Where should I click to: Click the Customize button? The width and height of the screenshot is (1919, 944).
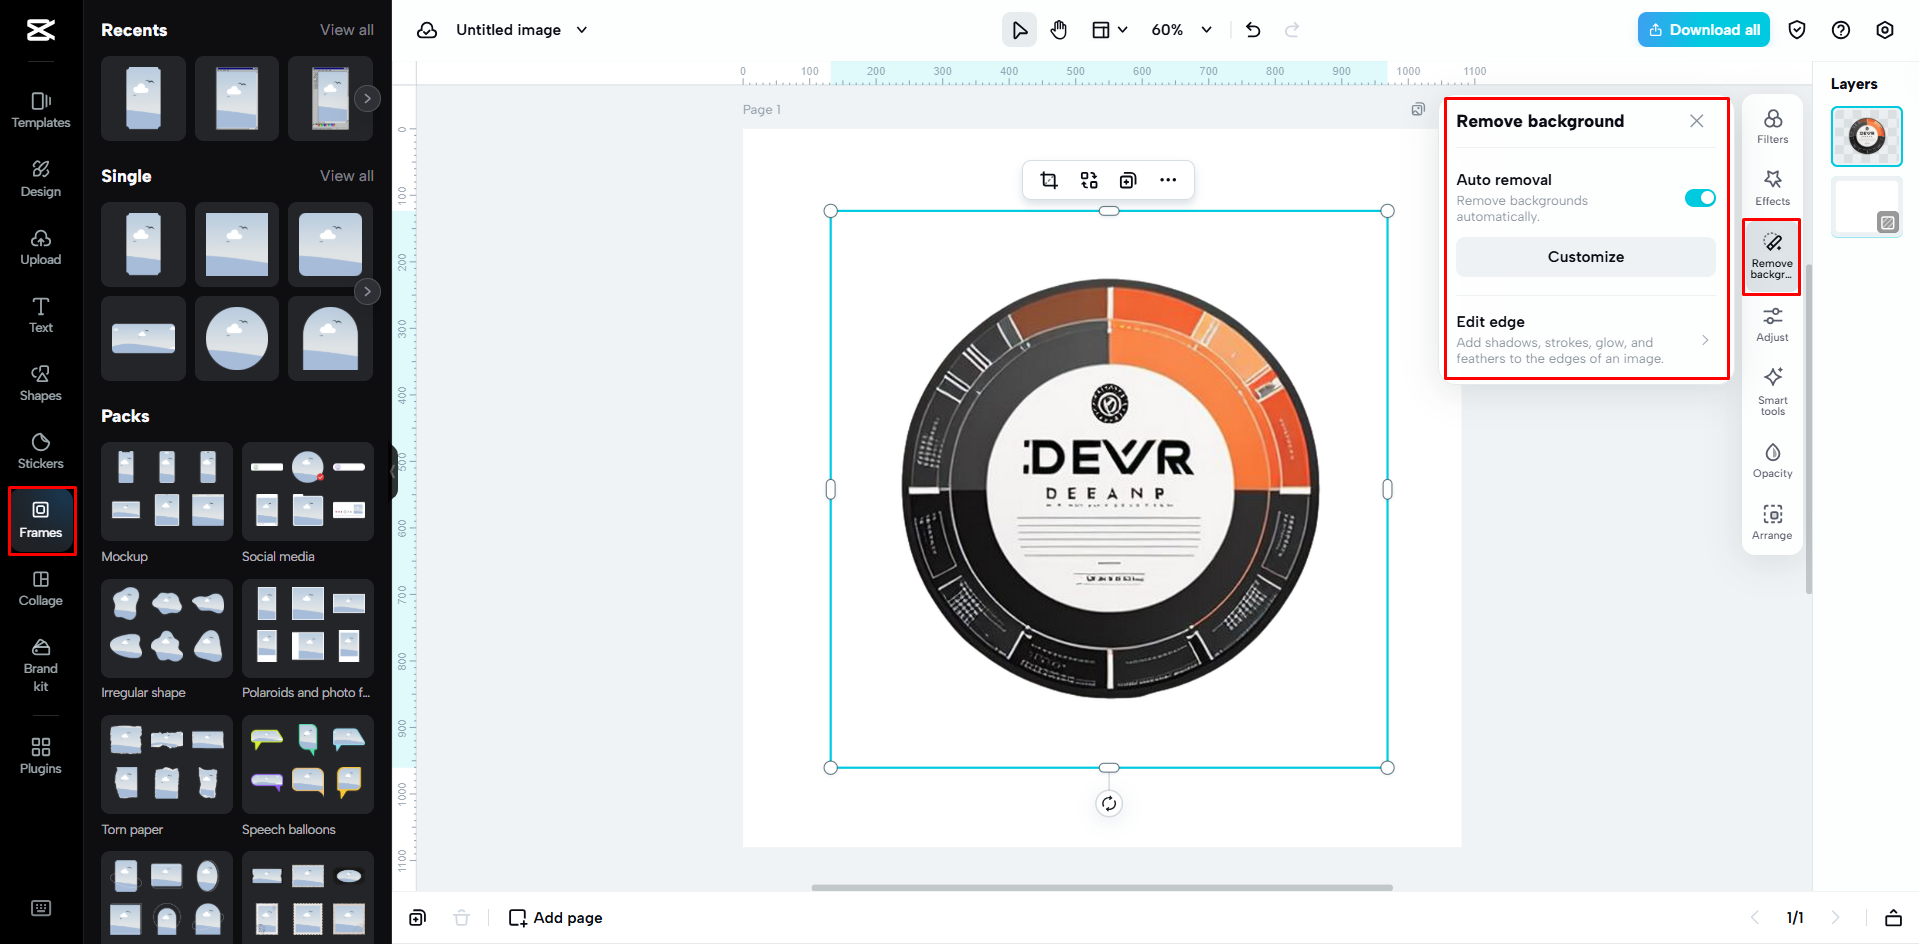tap(1585, 256)
